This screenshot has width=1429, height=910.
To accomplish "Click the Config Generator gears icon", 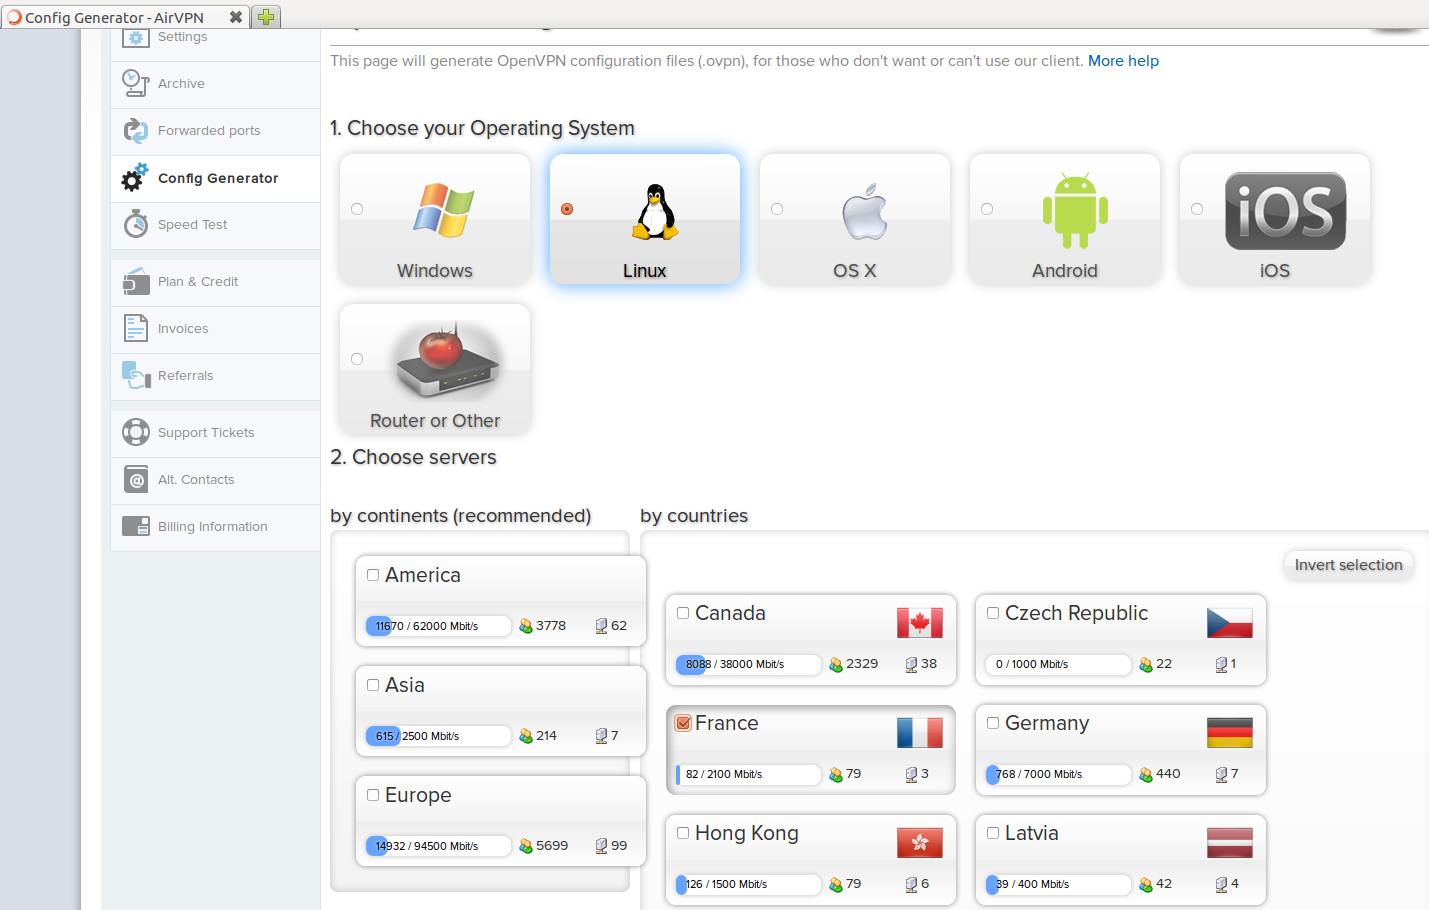I will coord(135,177).
